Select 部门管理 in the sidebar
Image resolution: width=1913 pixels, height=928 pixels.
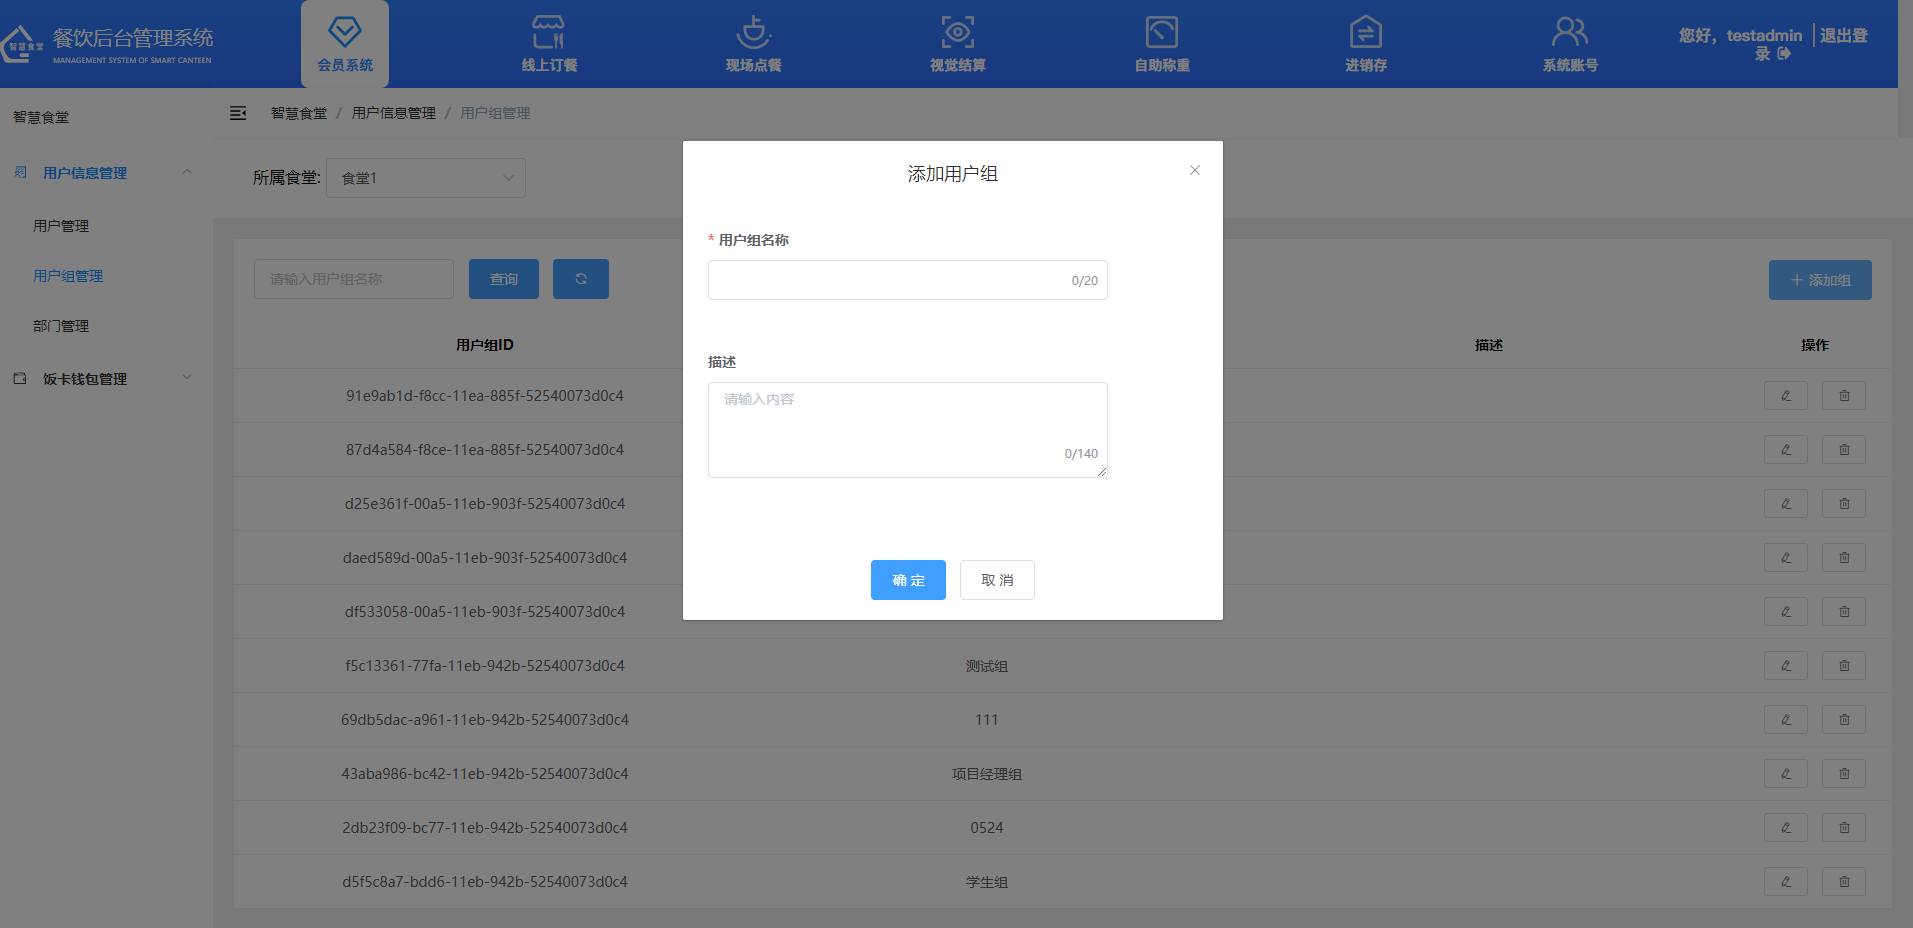click(61, 325)
